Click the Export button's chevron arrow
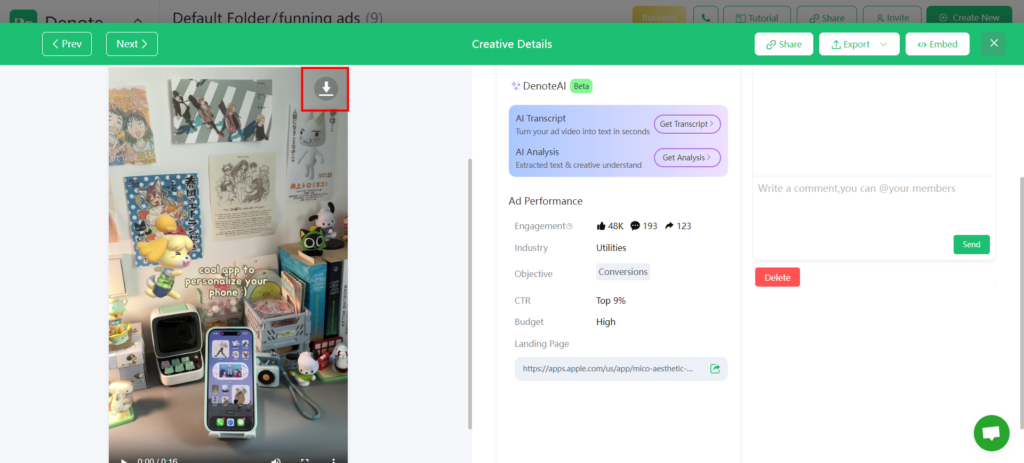Viewport: 1024px width, 463px height. click(884, 44)
